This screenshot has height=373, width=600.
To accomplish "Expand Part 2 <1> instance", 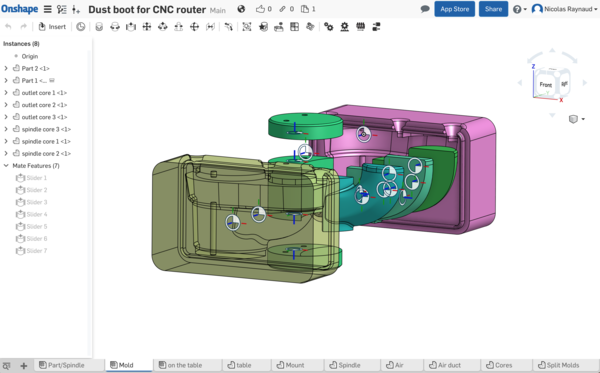I will (x=6, y=68).
